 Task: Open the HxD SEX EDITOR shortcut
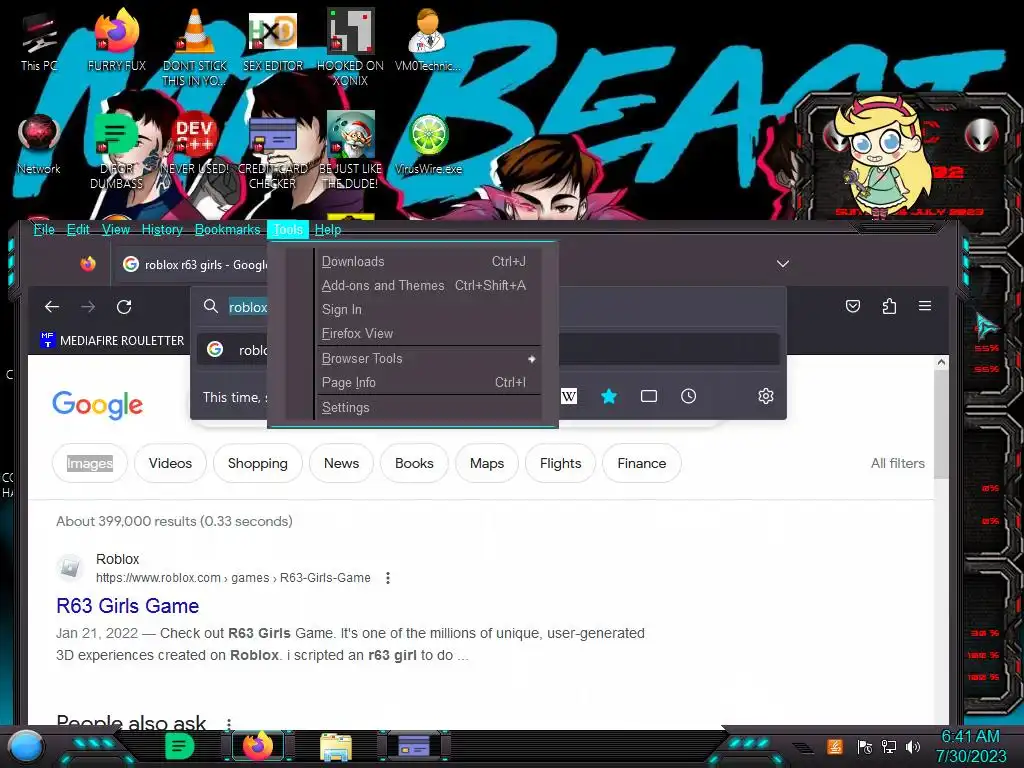pyautogui.click(x=272, y=42)
